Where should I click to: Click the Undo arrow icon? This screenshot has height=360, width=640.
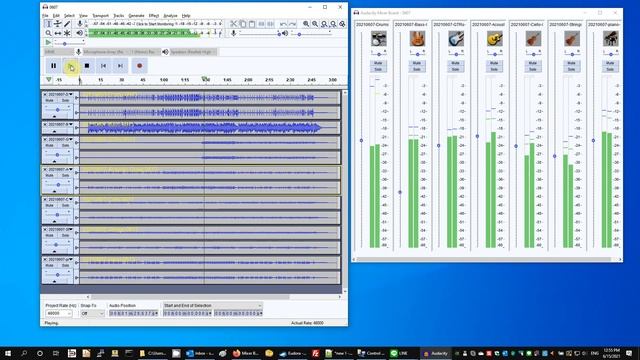pos(283,24)
